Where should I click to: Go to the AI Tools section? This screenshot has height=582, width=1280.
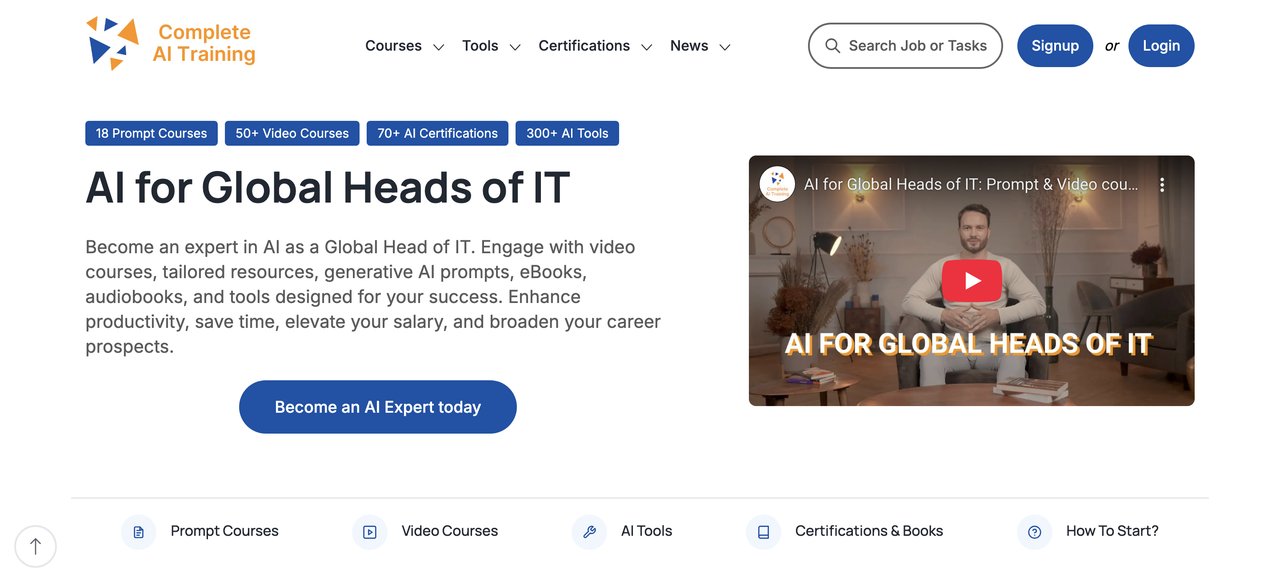click(646, 531)
